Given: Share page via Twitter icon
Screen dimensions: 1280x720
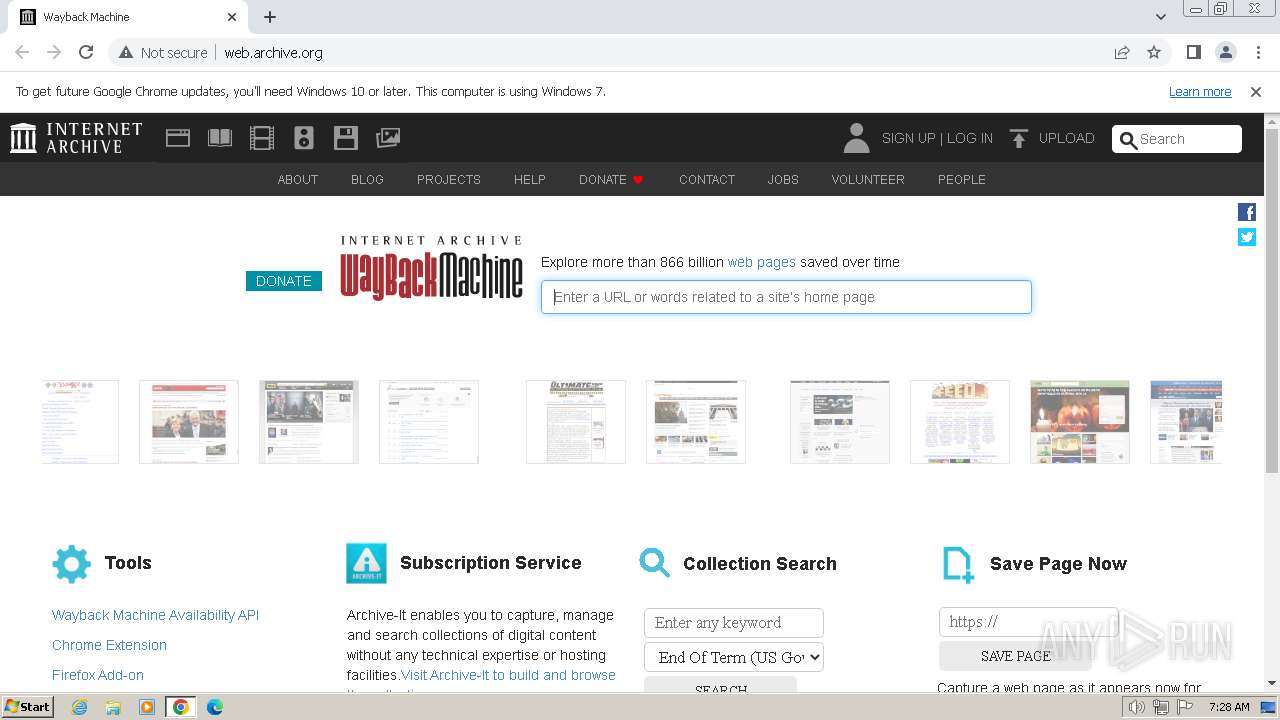Looking at the screenshot, I should tap(1247, 237).
